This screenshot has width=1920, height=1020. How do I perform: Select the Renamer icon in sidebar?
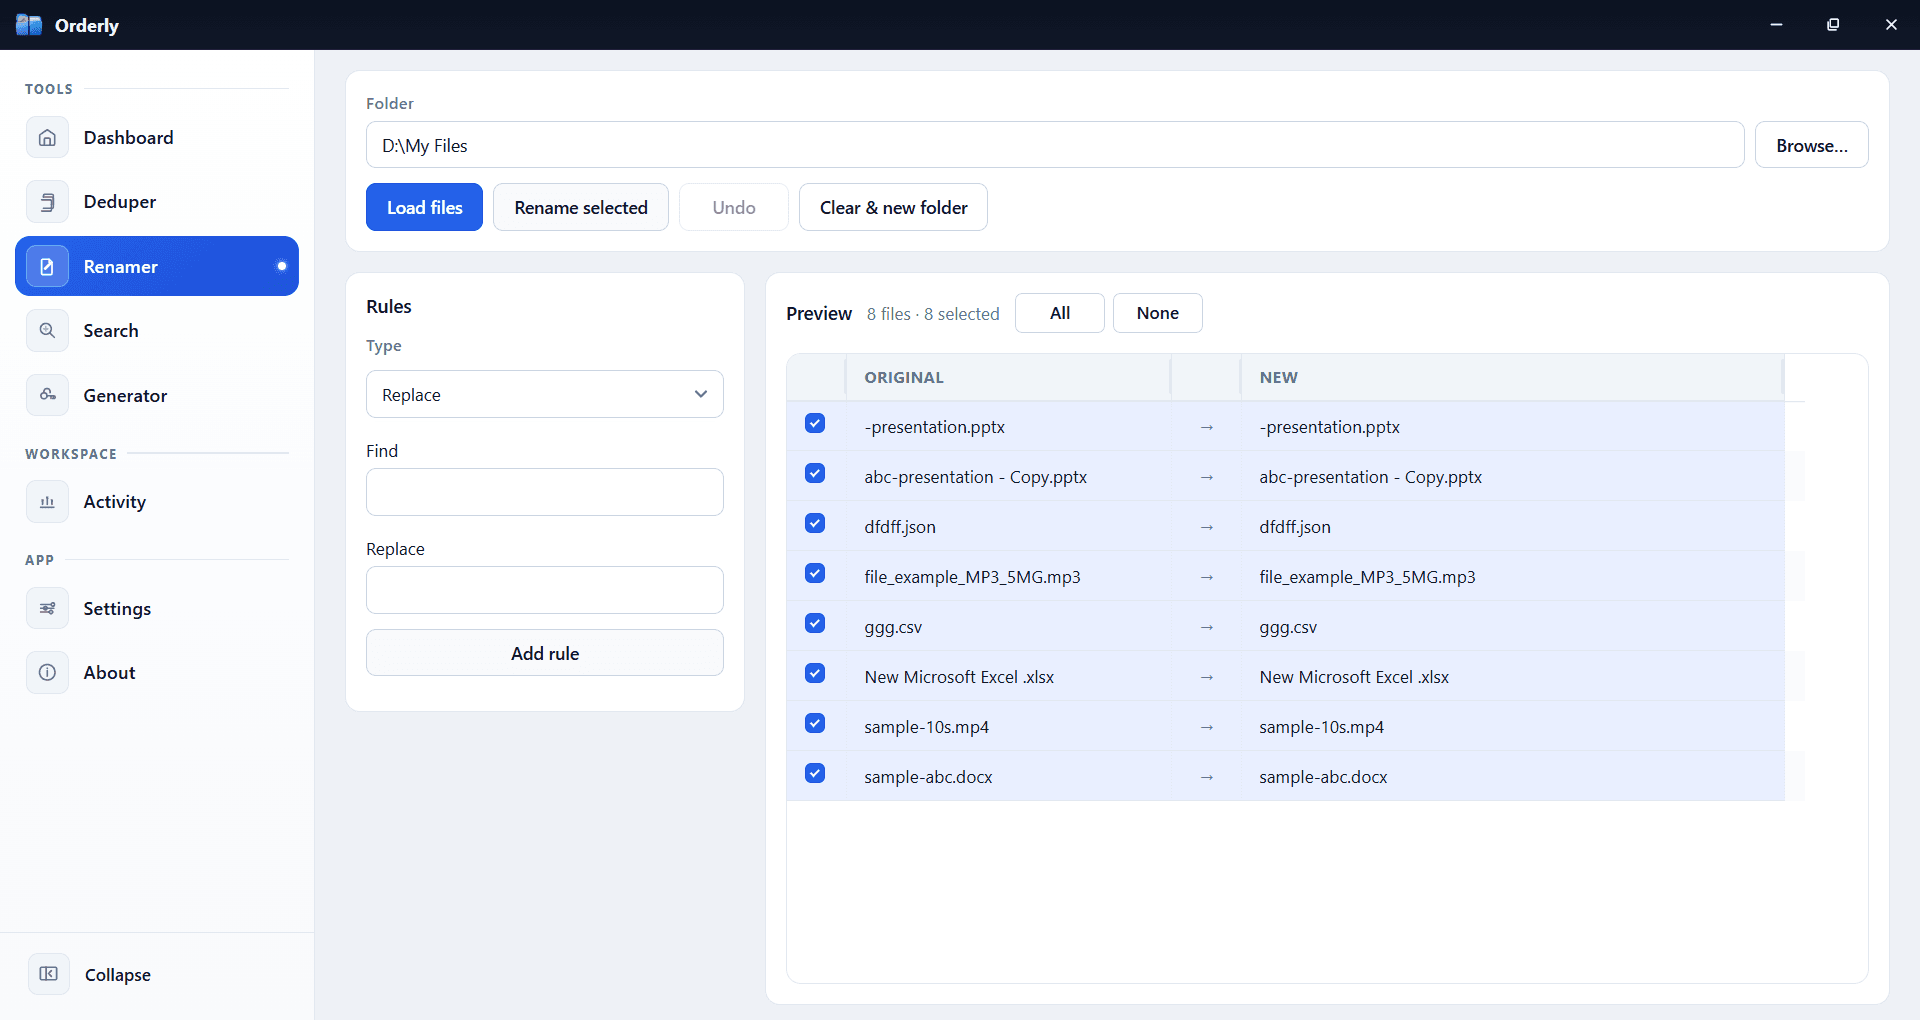point(47,266)
